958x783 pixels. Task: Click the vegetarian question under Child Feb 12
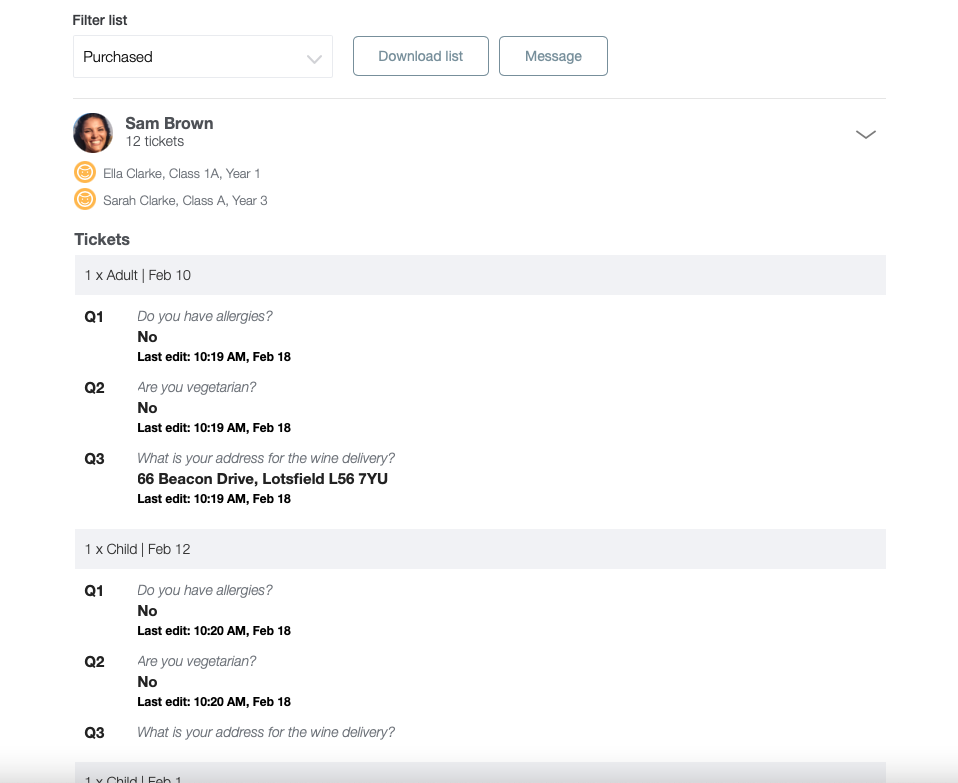click(x=197, y=661)
